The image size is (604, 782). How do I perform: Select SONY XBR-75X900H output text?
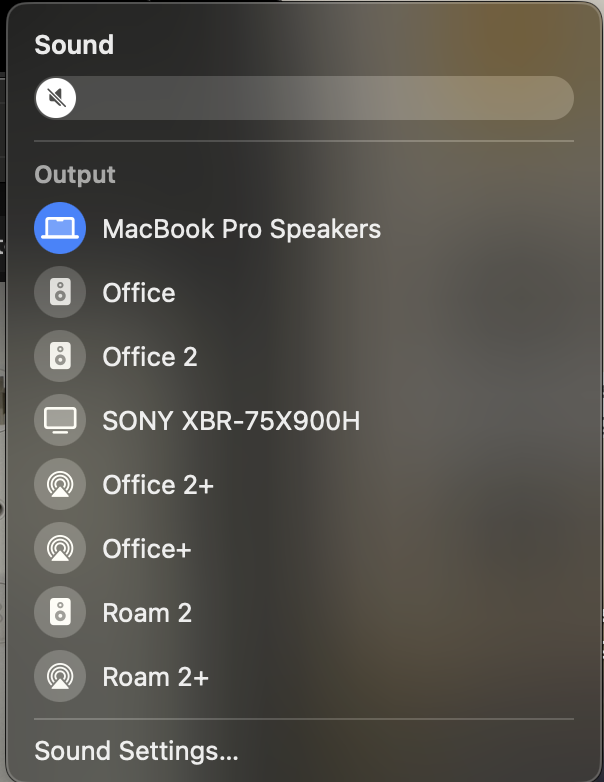[231, 420]
